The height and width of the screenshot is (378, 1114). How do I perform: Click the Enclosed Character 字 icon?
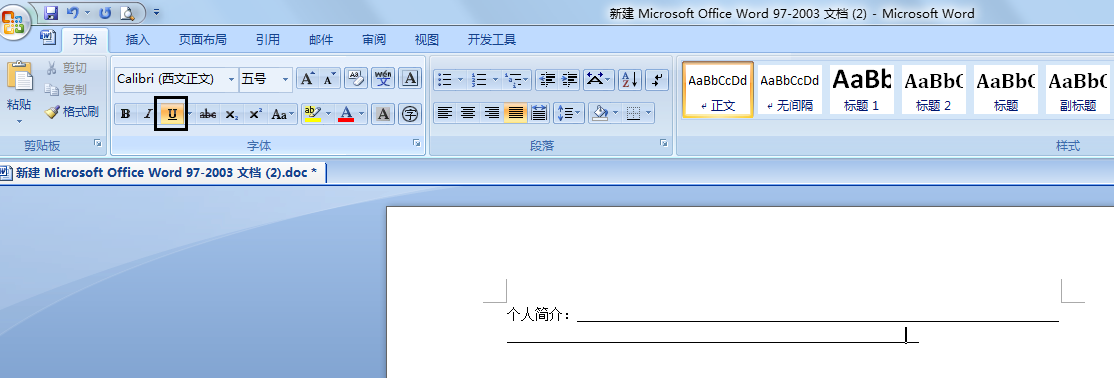click(409, 114)
